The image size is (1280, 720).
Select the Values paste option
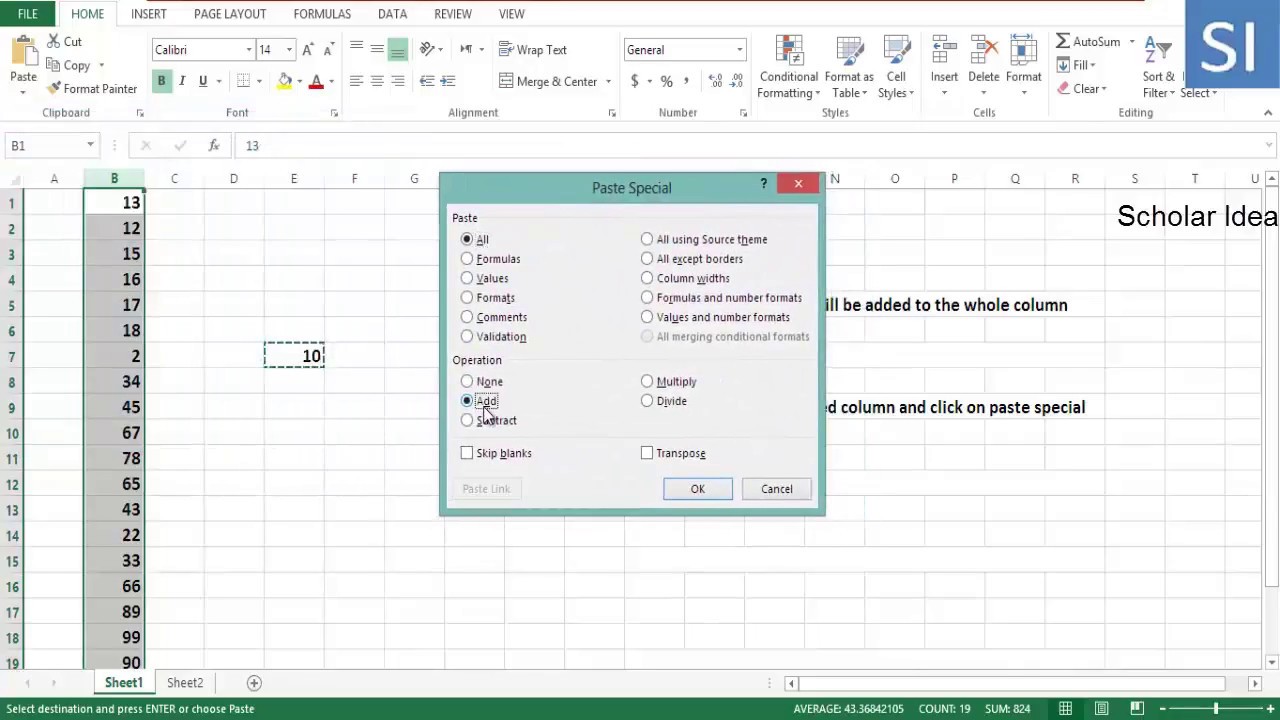tap(467, 278)
